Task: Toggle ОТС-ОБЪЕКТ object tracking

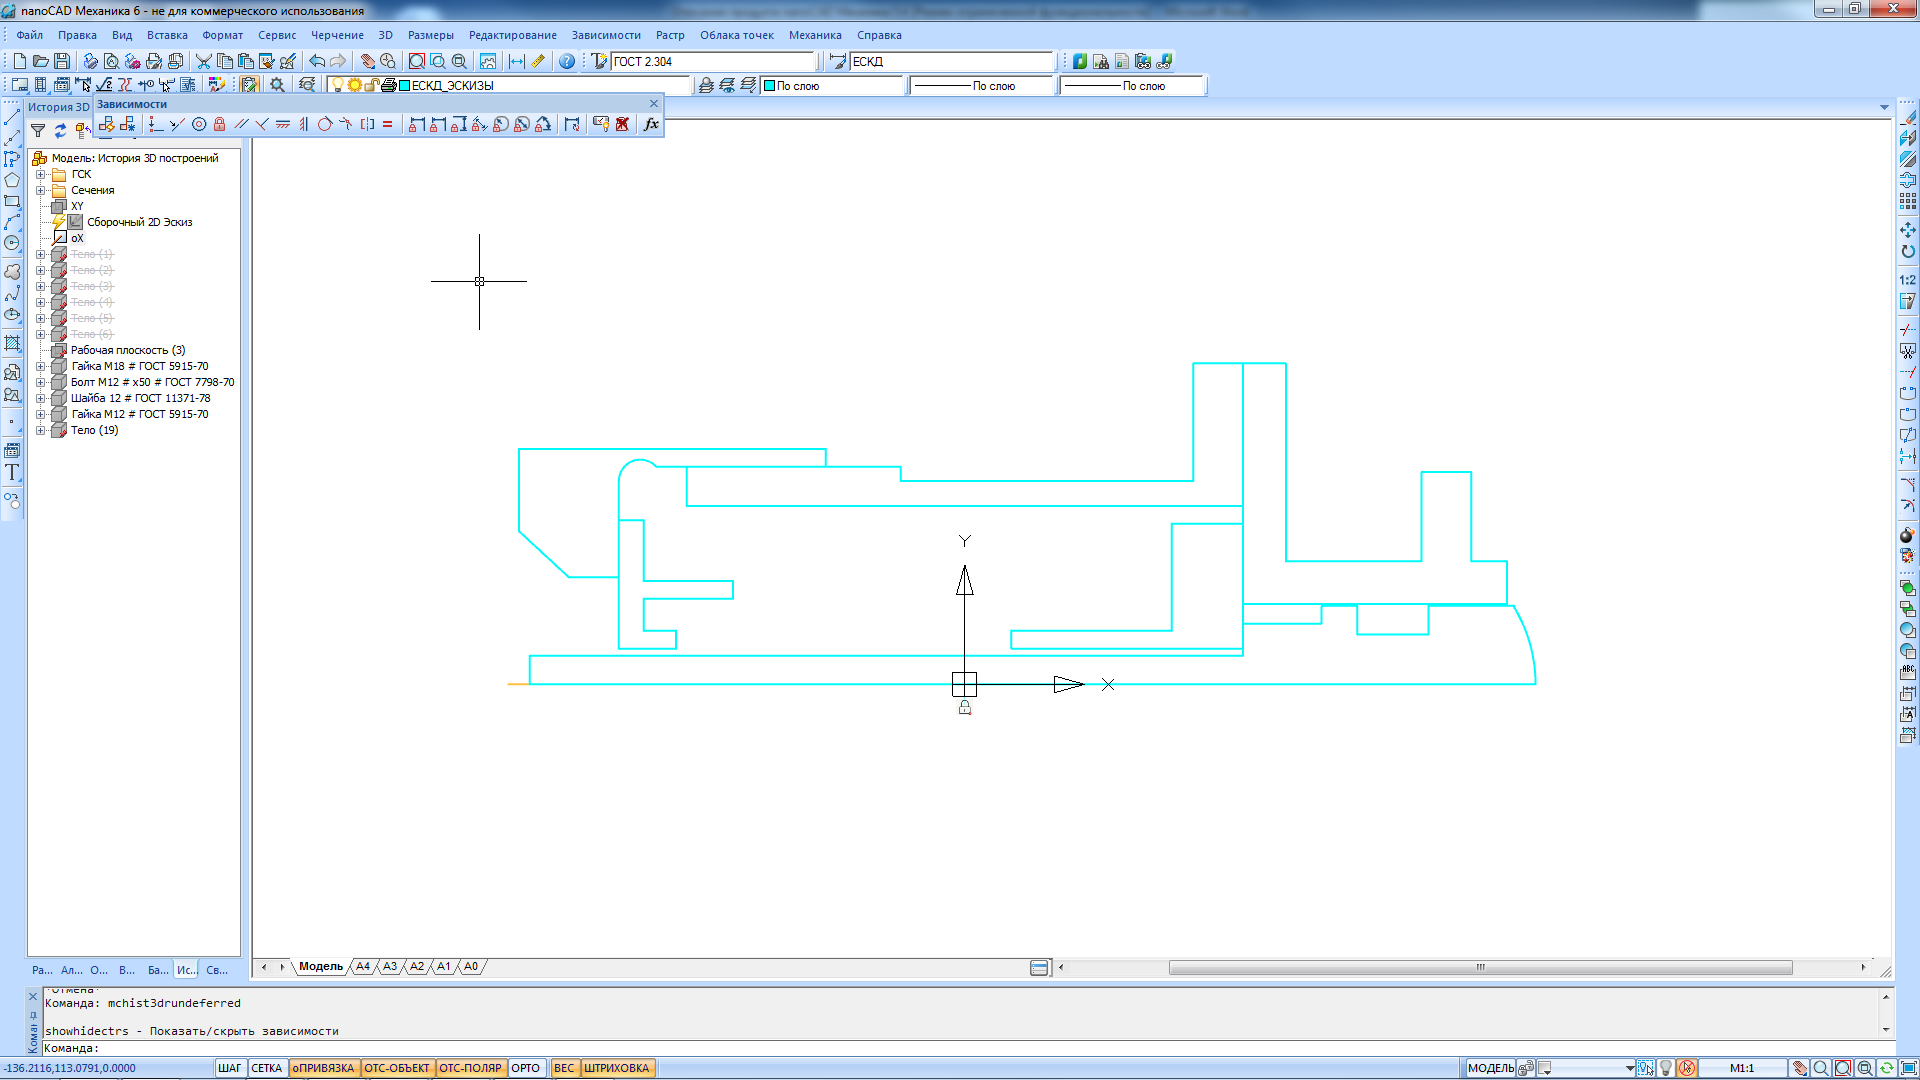Action: [x=397, y=1068]
